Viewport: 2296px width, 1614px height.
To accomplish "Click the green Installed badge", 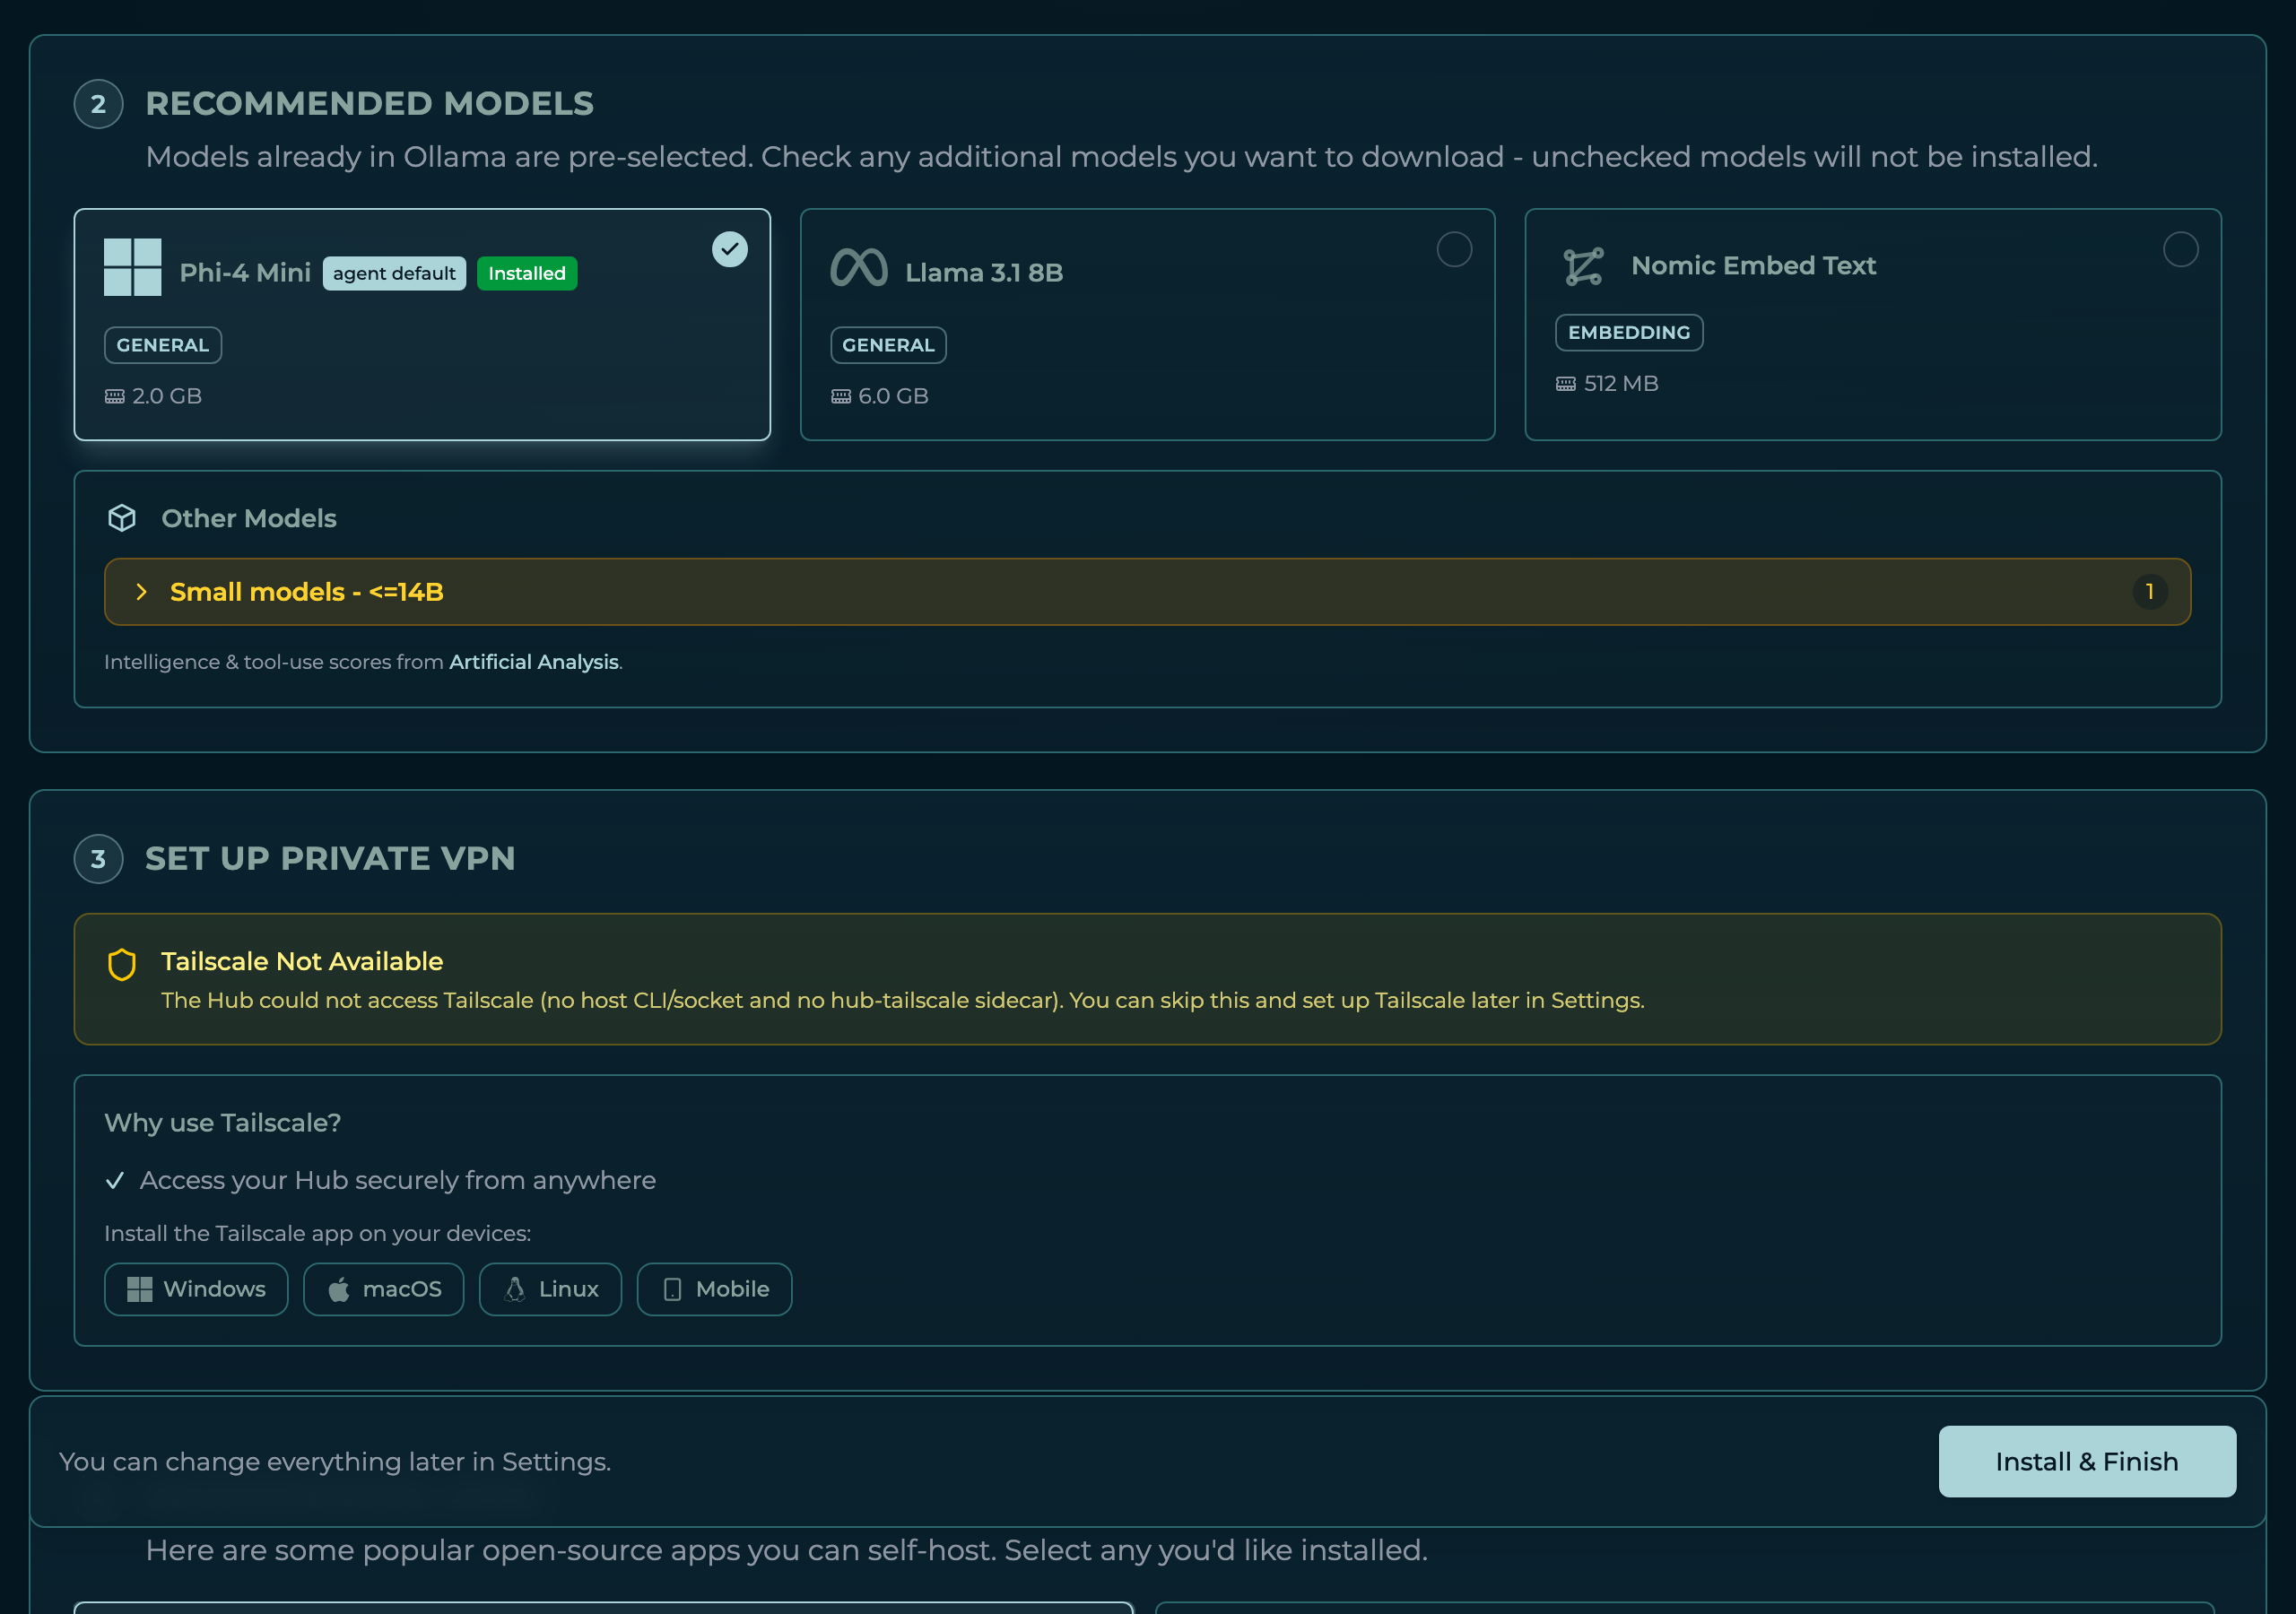I will pyautogui.click(x=527, y=273).
